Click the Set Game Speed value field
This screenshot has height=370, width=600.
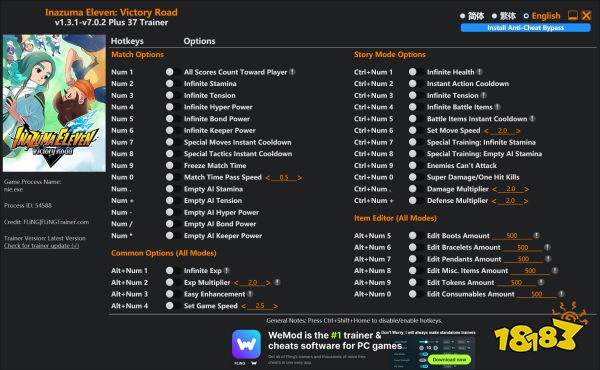coord(260,306)
